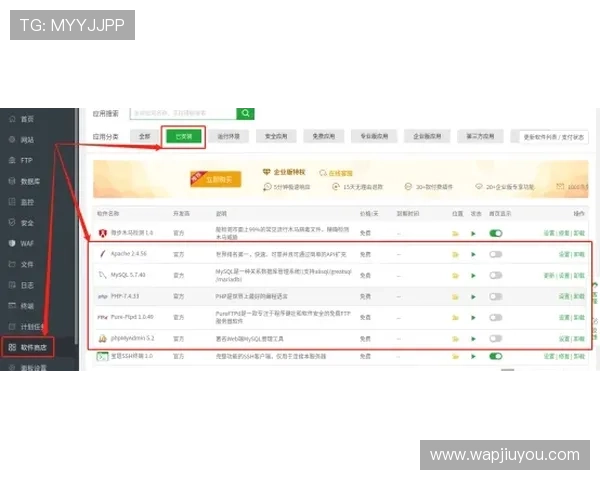Click 卸载 link for Apache 2.4.56

[x=579, y=254]
